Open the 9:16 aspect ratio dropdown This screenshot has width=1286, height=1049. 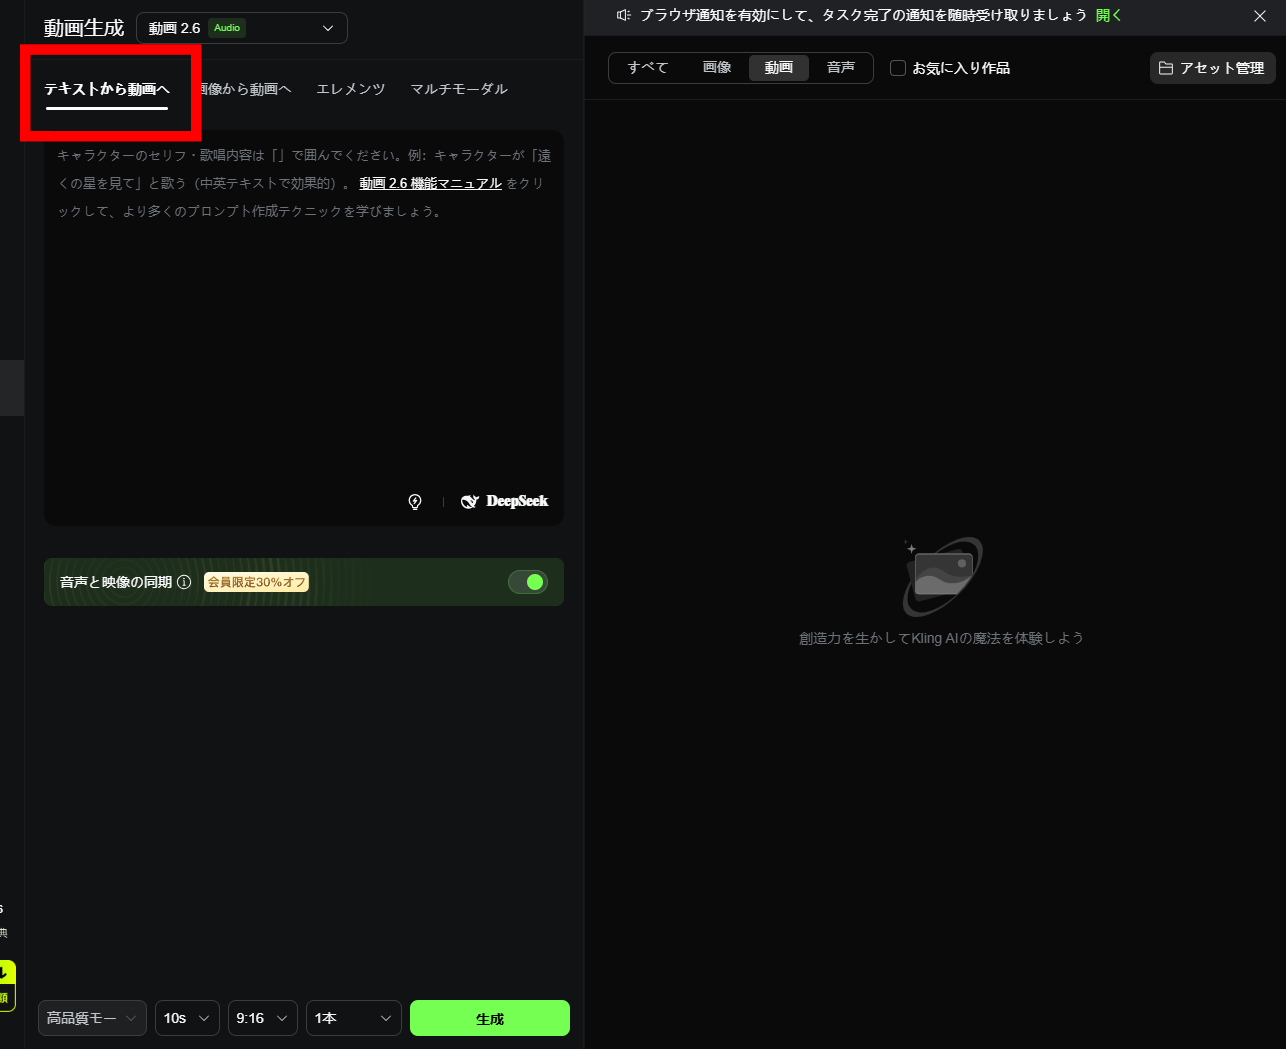coord(262,1018)
